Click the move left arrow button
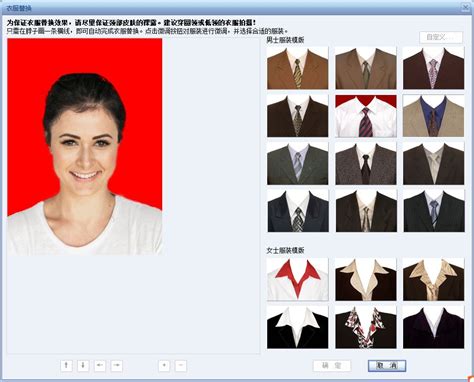474x382 pixels. (100, 366)
